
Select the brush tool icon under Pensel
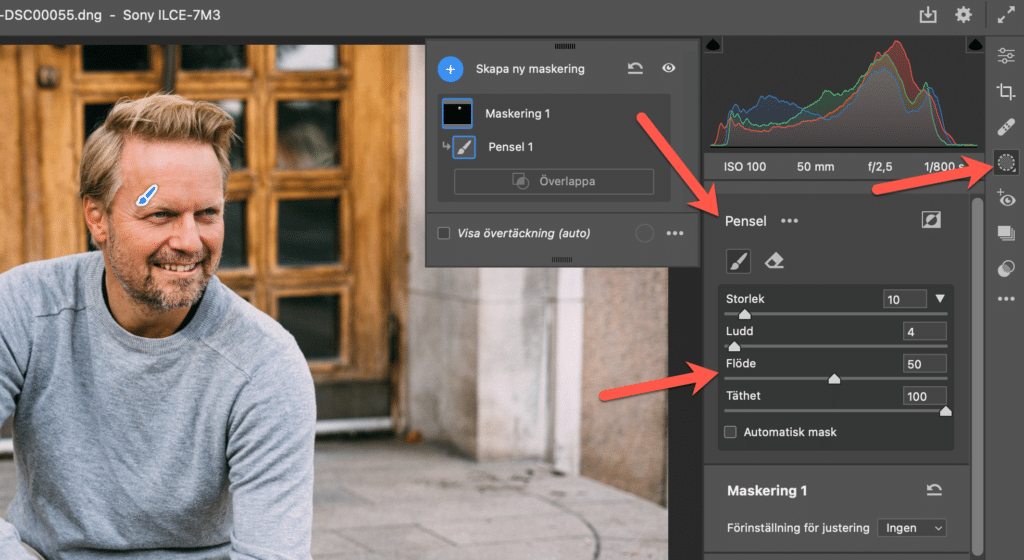737,261
